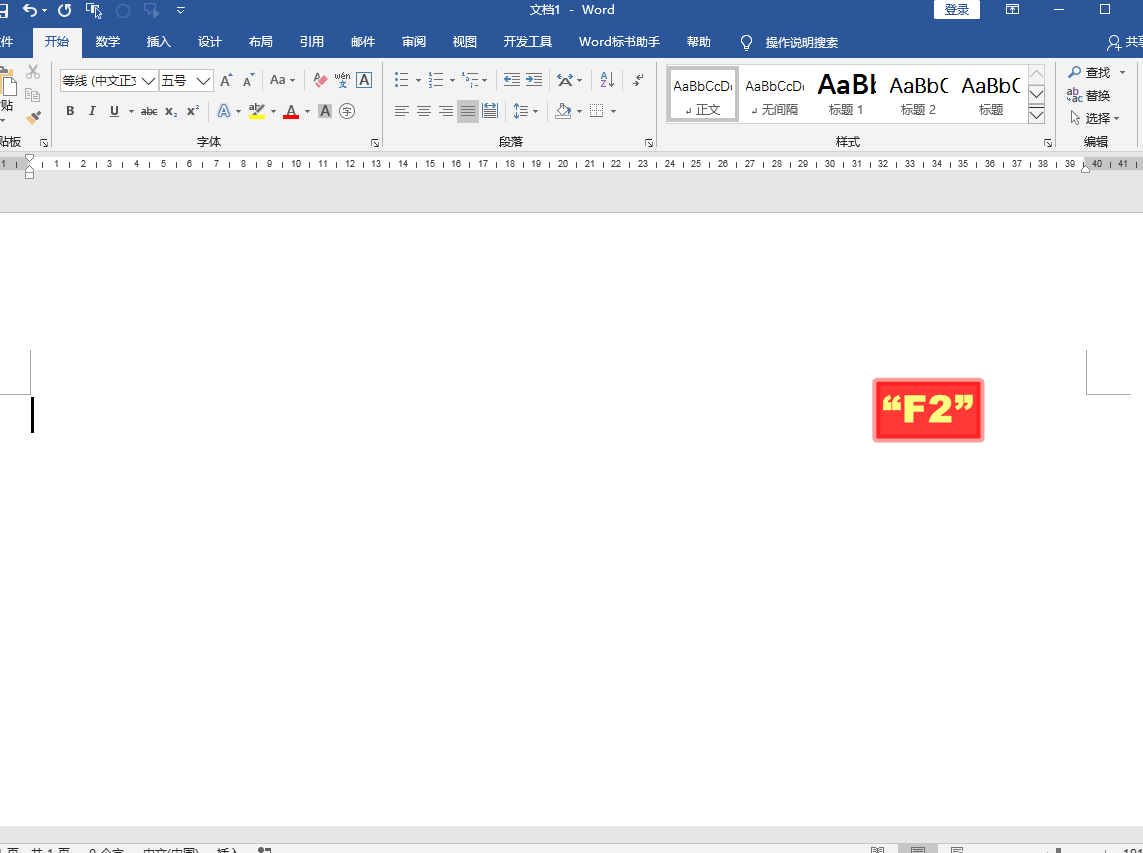This screenshot has width=1143, height=853.
Task: Expand Asian layout dropdown
Action: pos(580,80)
